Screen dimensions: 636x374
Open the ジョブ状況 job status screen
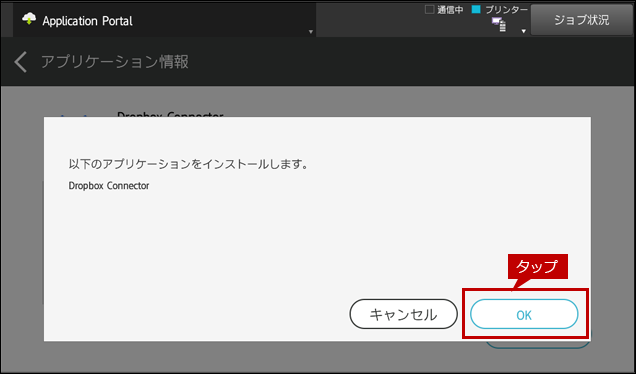point(581,20)
